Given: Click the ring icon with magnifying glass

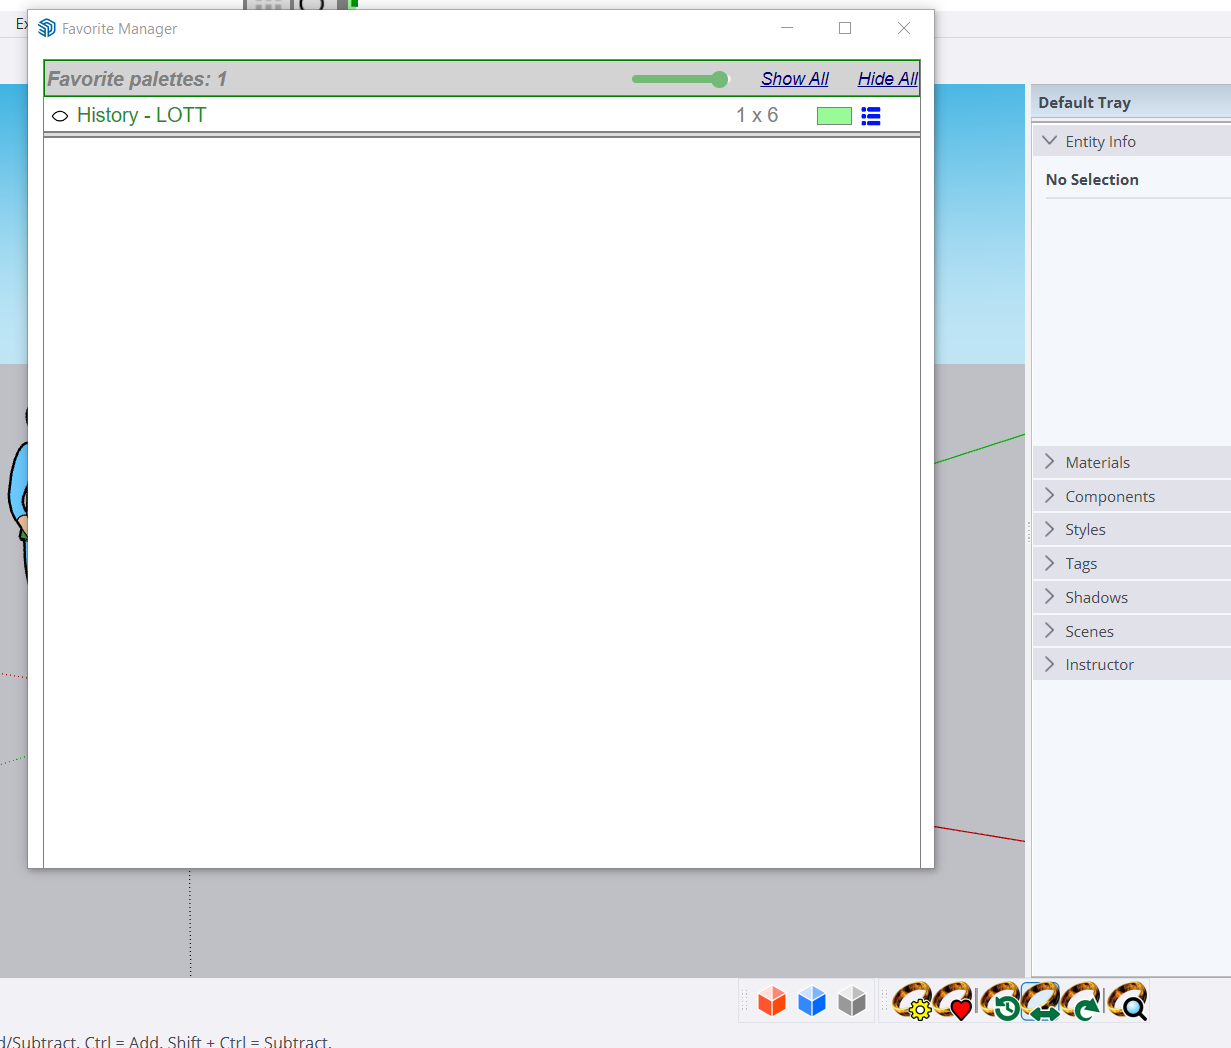Looking at the screenshot, I should pyautogui.click(x=1127, y=1001).
